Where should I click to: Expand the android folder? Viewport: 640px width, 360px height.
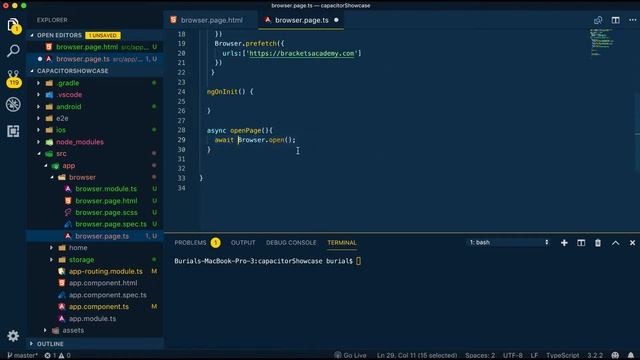[x=69, y=107]
